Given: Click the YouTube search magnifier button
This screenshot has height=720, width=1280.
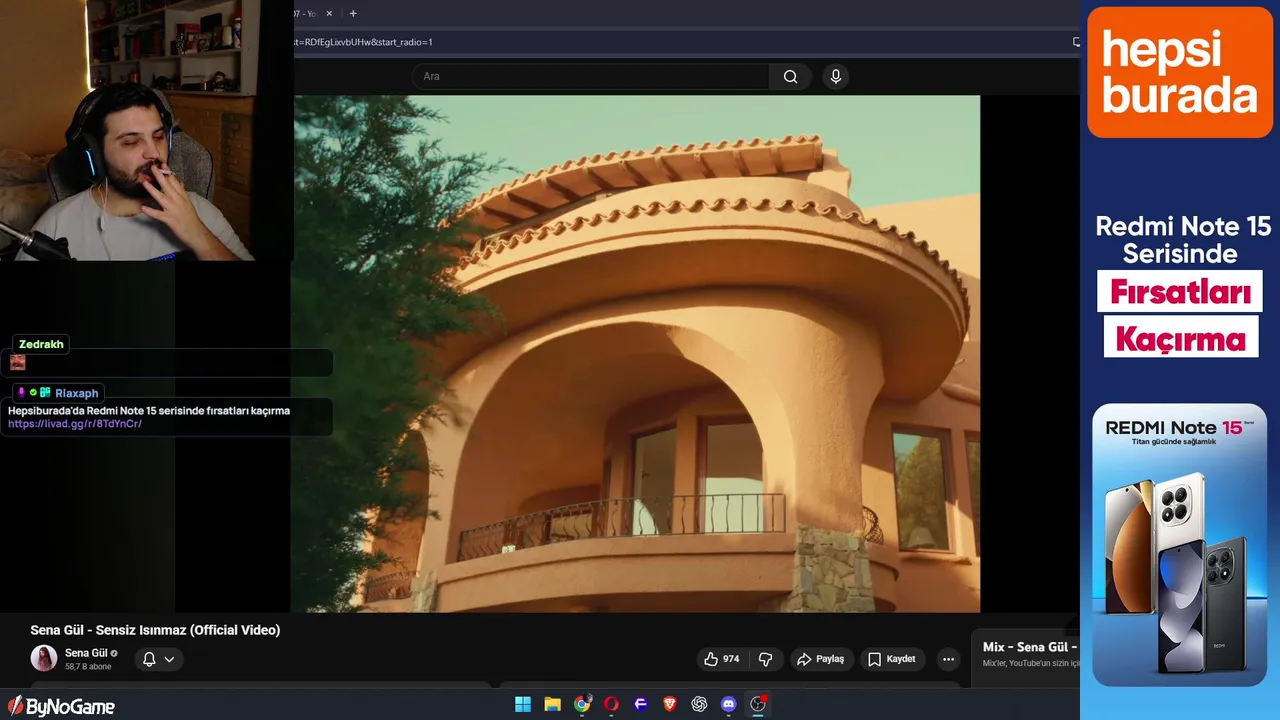Looking at the screenshot, I should pos(790,77).
